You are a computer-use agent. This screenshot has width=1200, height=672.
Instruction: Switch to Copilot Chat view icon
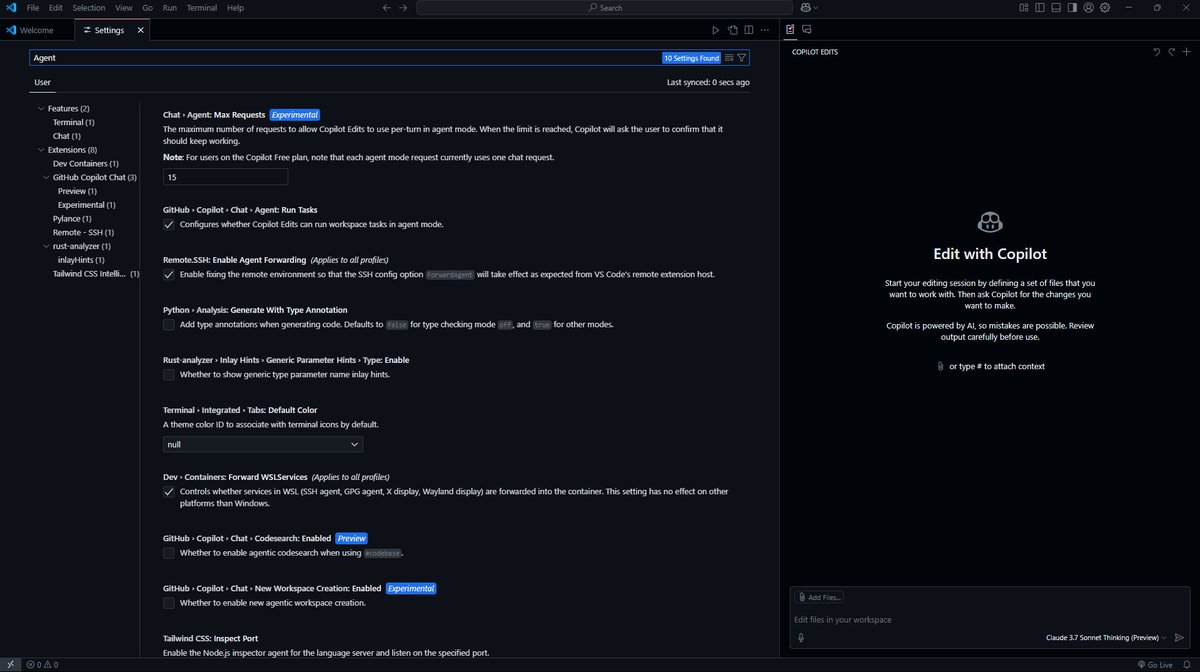pos(806,30)
